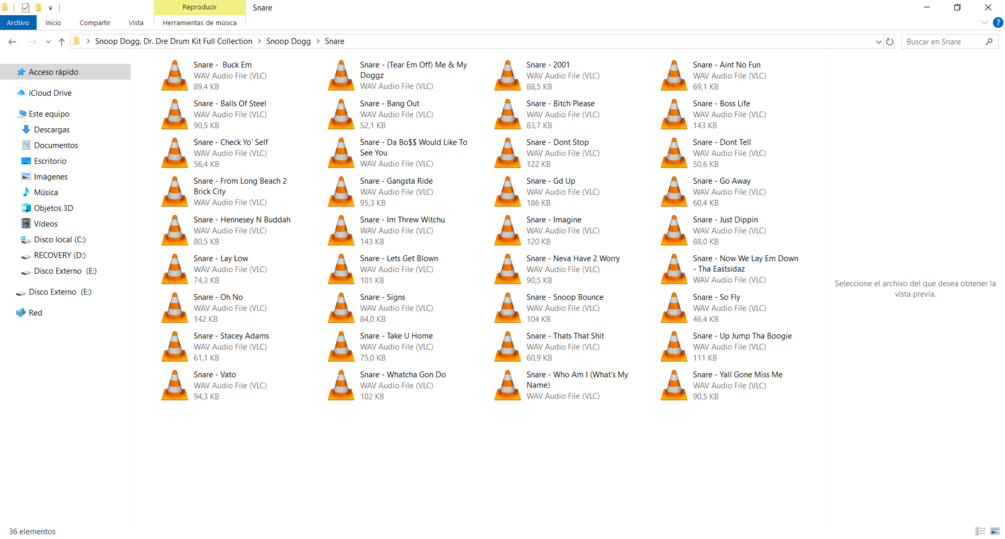This screenshot has height=539, width=1005.
Task: Click the Snare - Snoop Bounce file icon
Action: (508, 308)
